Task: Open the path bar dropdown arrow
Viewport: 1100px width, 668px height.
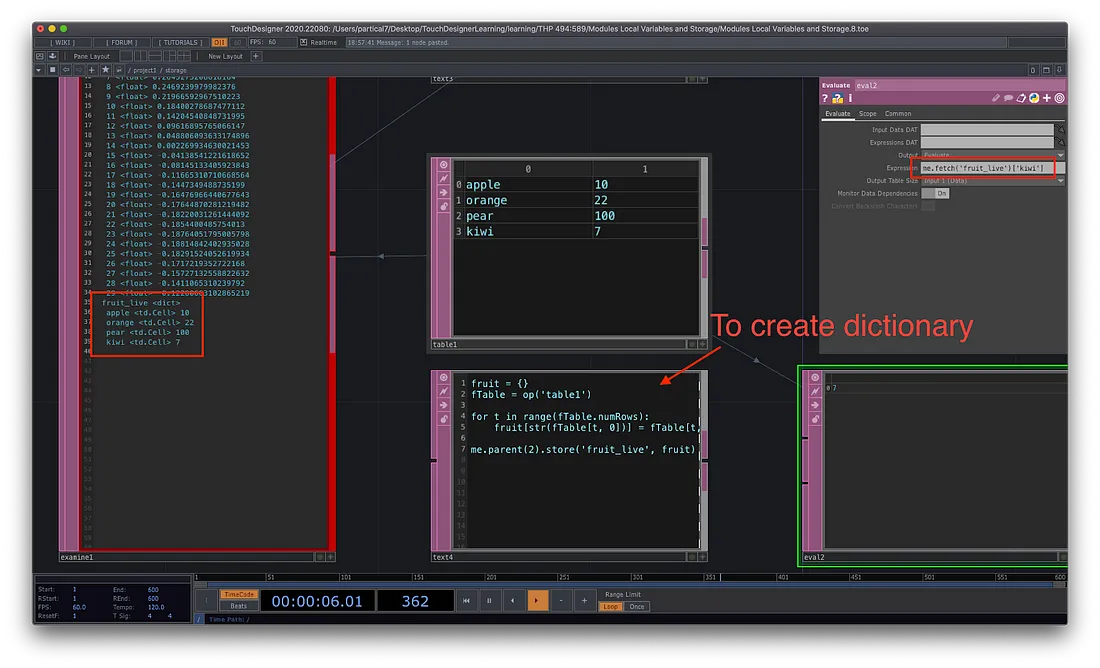Action: [38, 70]
